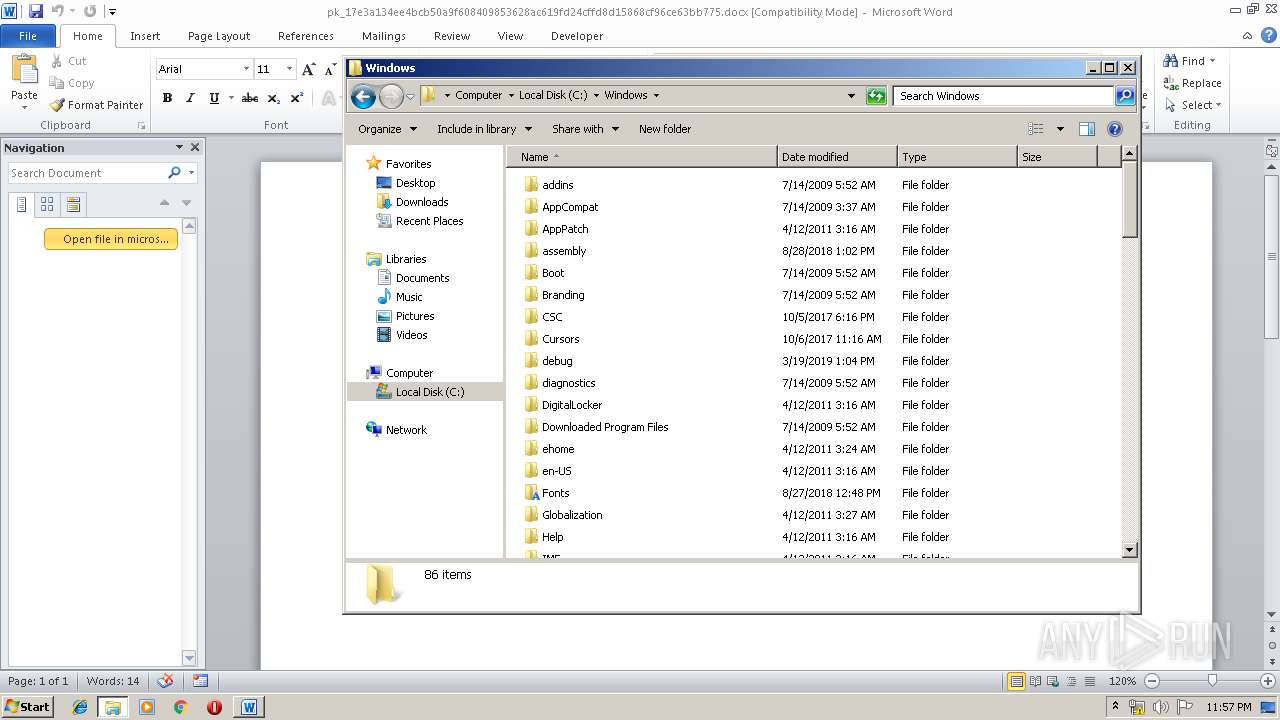1280x720 pixels.
Task: Browse search results tab in Navigation pane
Action: (73, 204)
